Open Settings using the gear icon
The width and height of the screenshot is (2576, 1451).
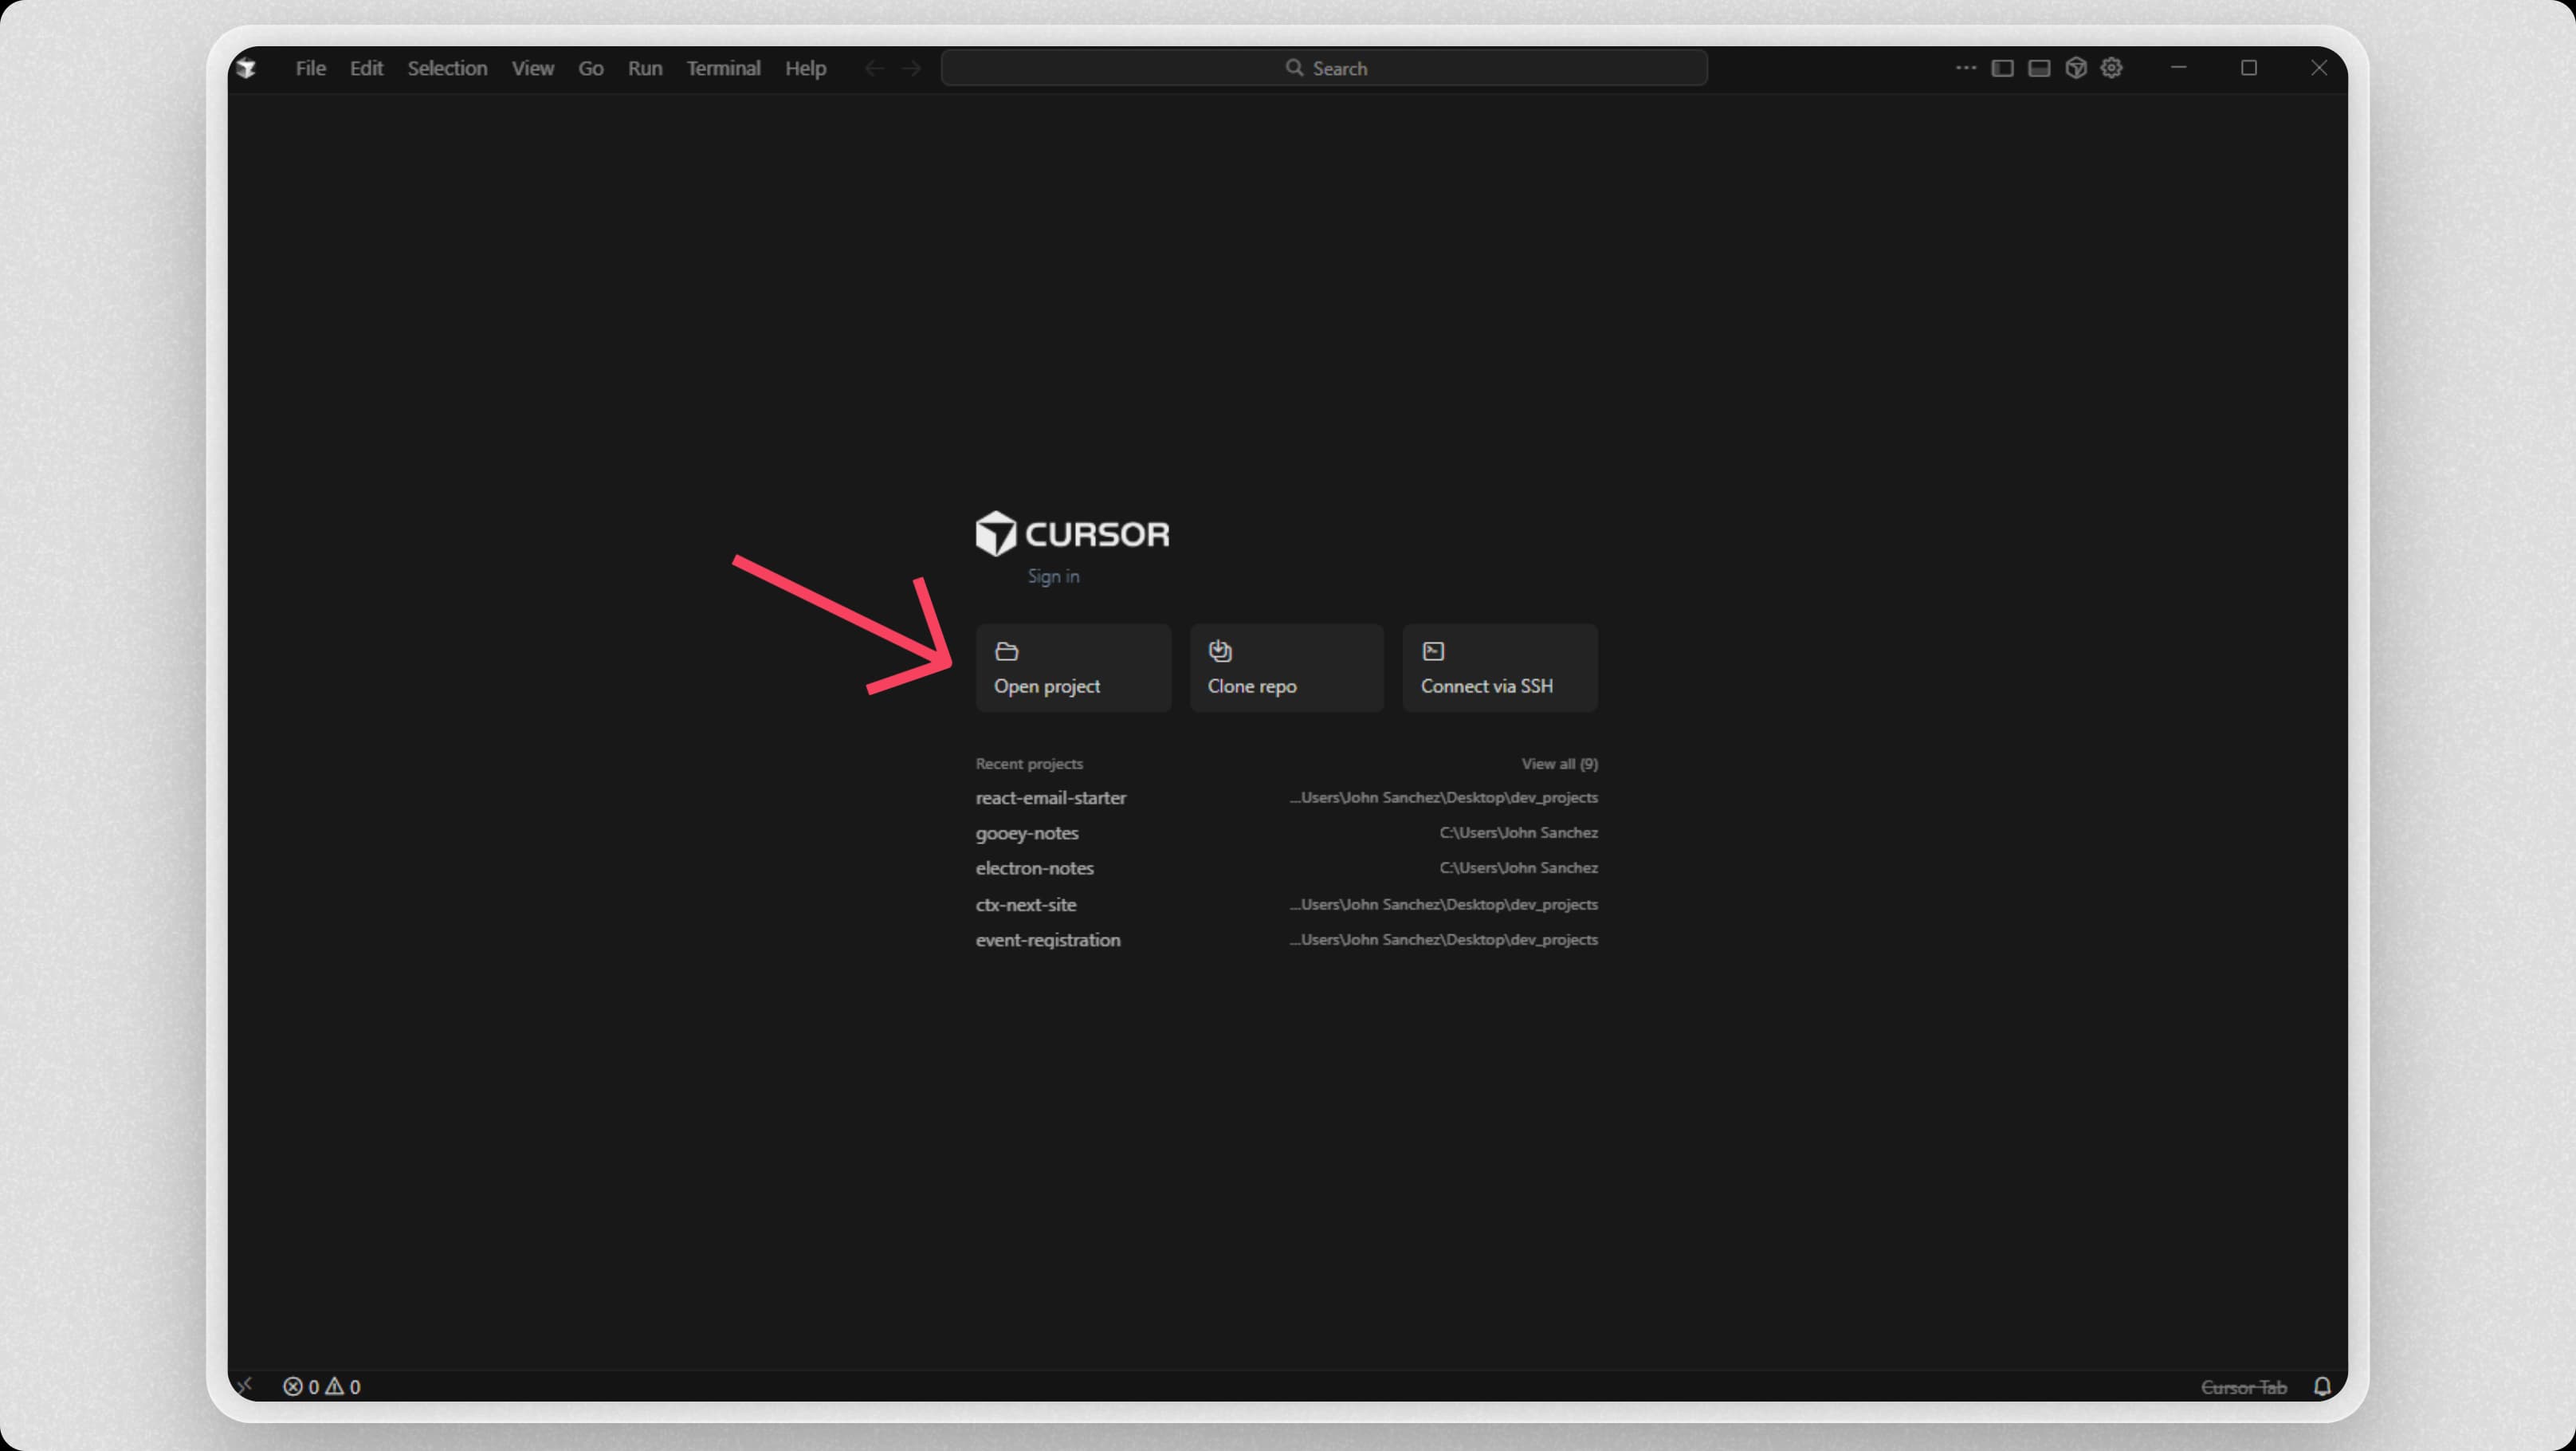[x=2111, y=67]
